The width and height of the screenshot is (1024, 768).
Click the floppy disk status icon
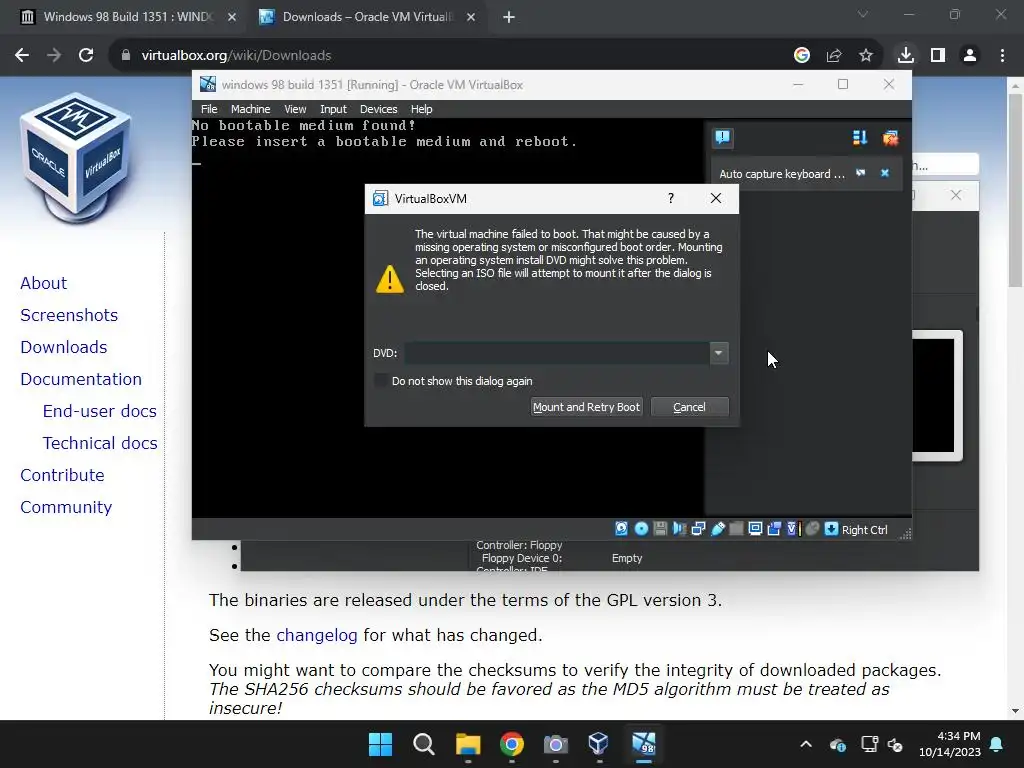click(x=660, y=529)
